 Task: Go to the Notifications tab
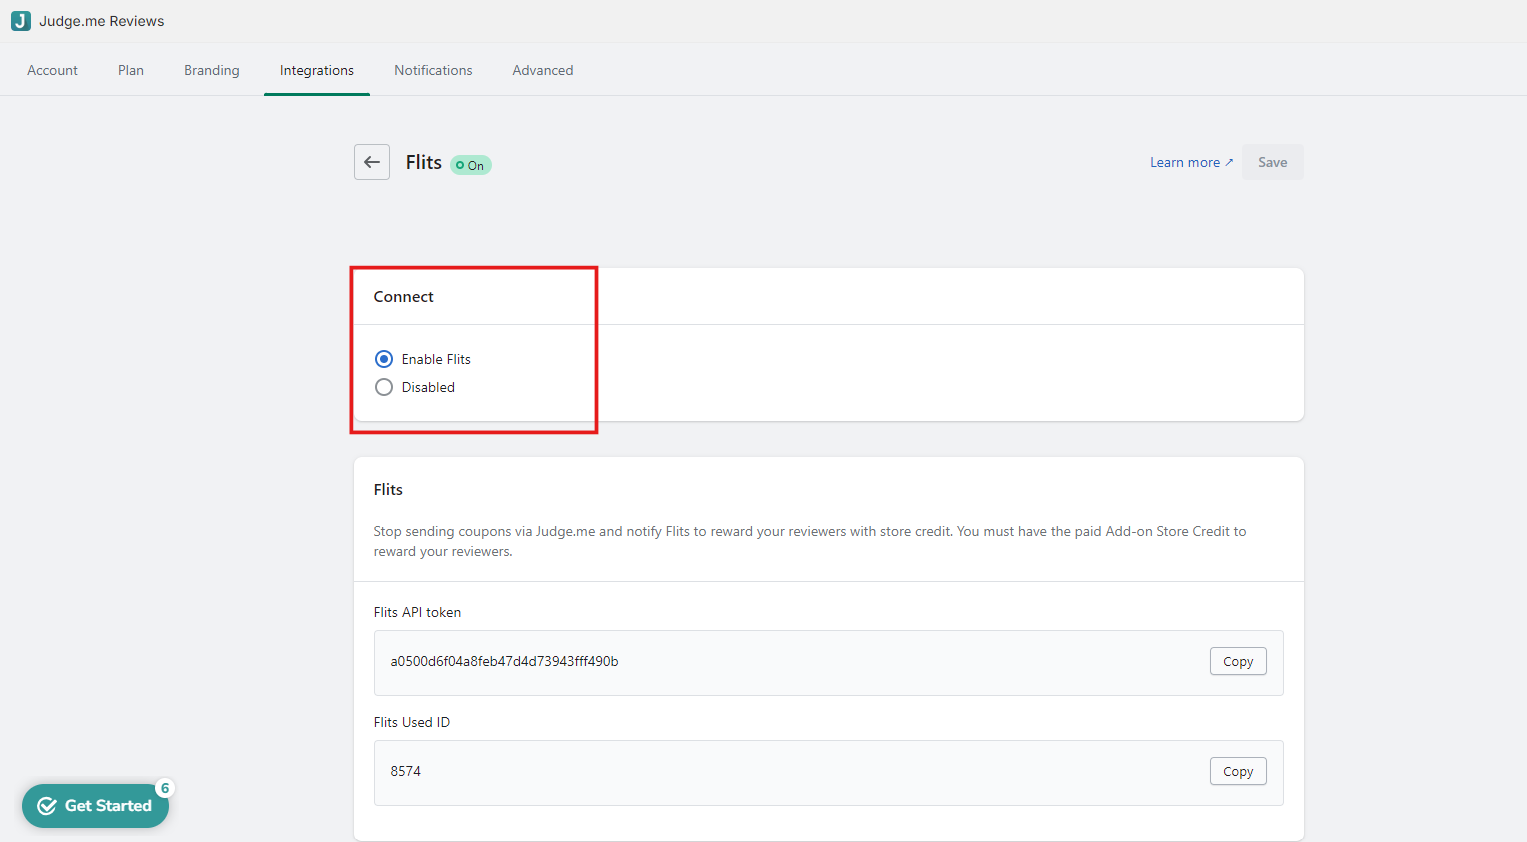tap(433, 70)
